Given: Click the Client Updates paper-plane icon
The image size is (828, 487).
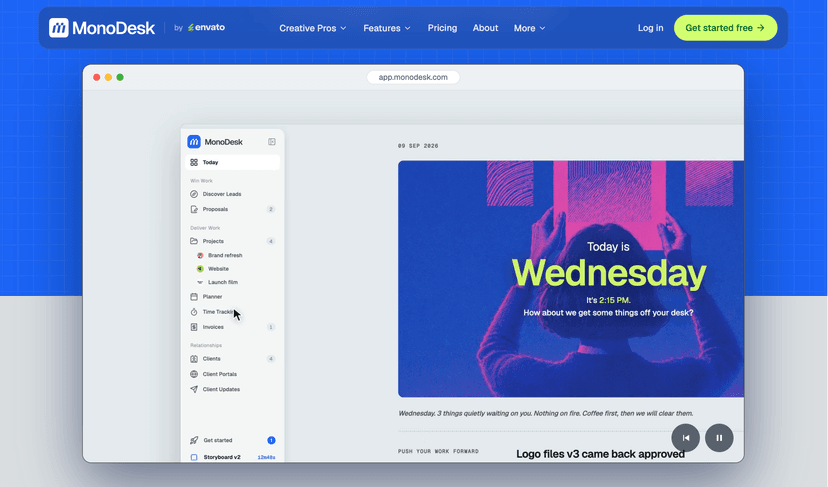Looking at the screenshot, I should [194, 389].
